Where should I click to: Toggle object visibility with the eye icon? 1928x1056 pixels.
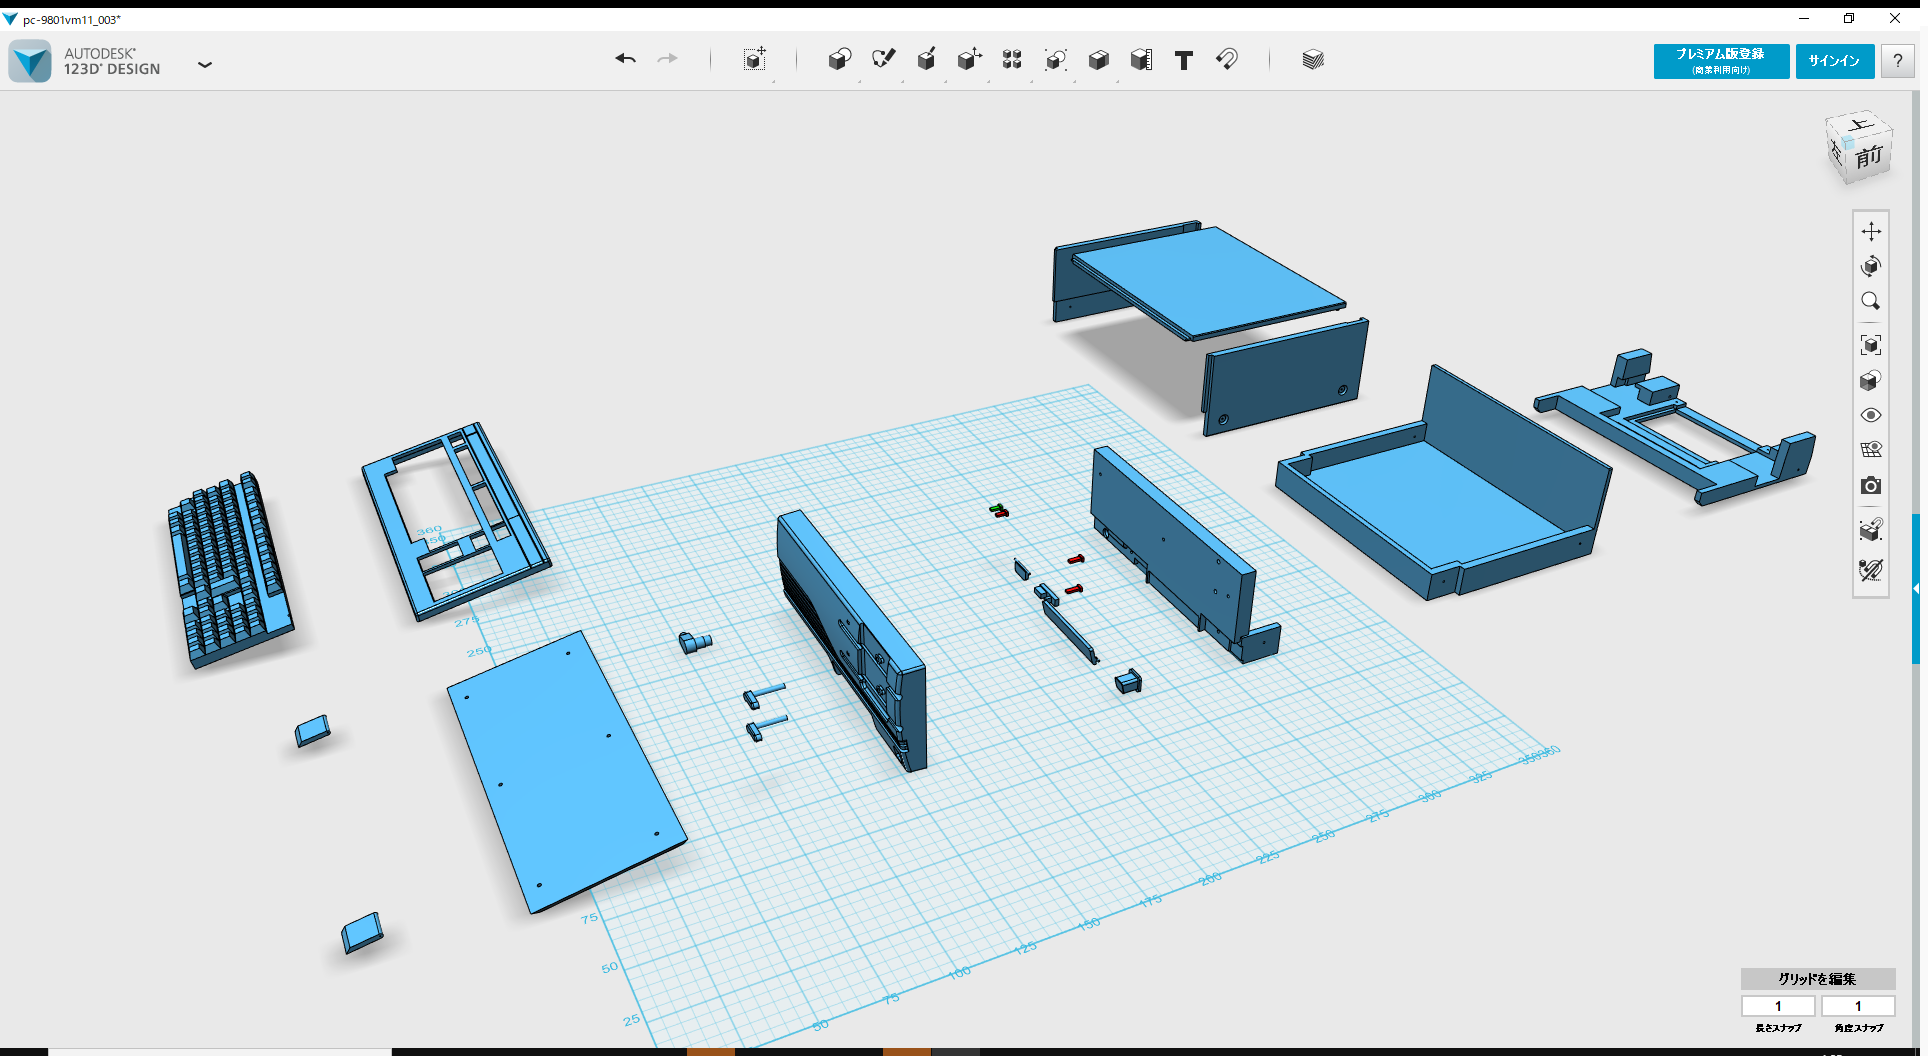(1872, 414)
